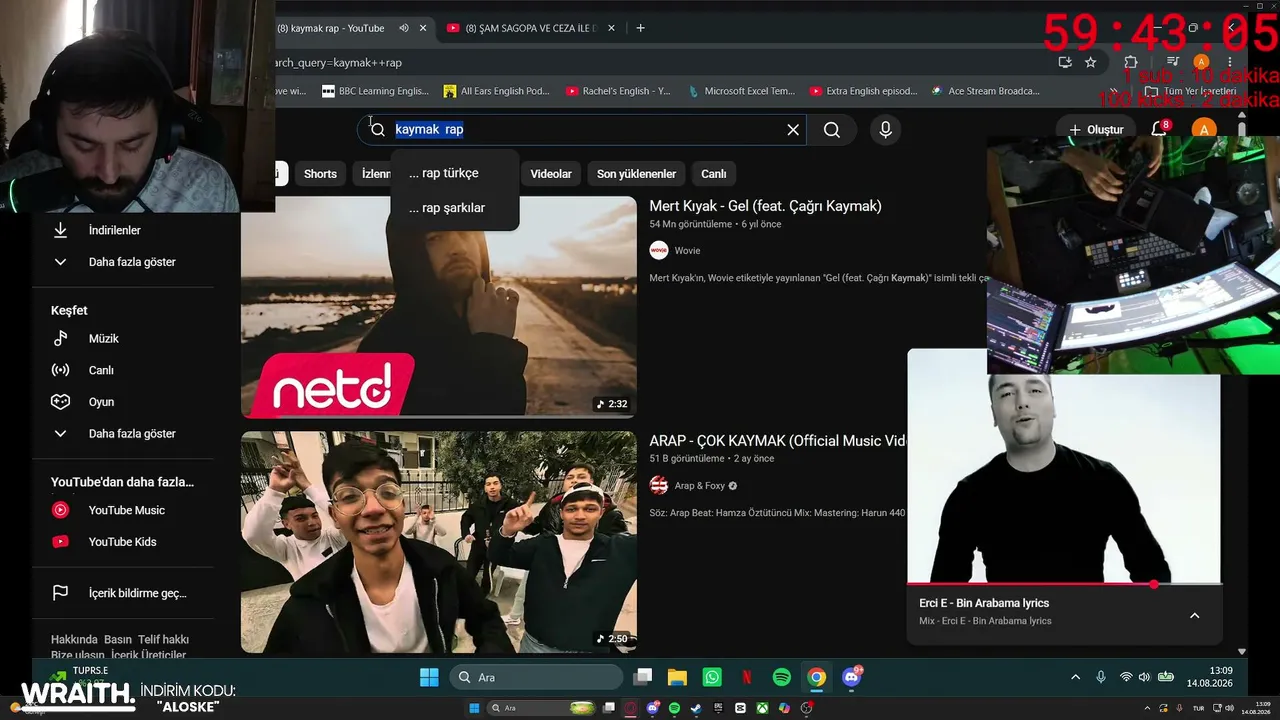The width and height of the screenshot is (1280, 720).
Task: Open the Chrome extensions puzzle icon
Action: click(1131, 62)
